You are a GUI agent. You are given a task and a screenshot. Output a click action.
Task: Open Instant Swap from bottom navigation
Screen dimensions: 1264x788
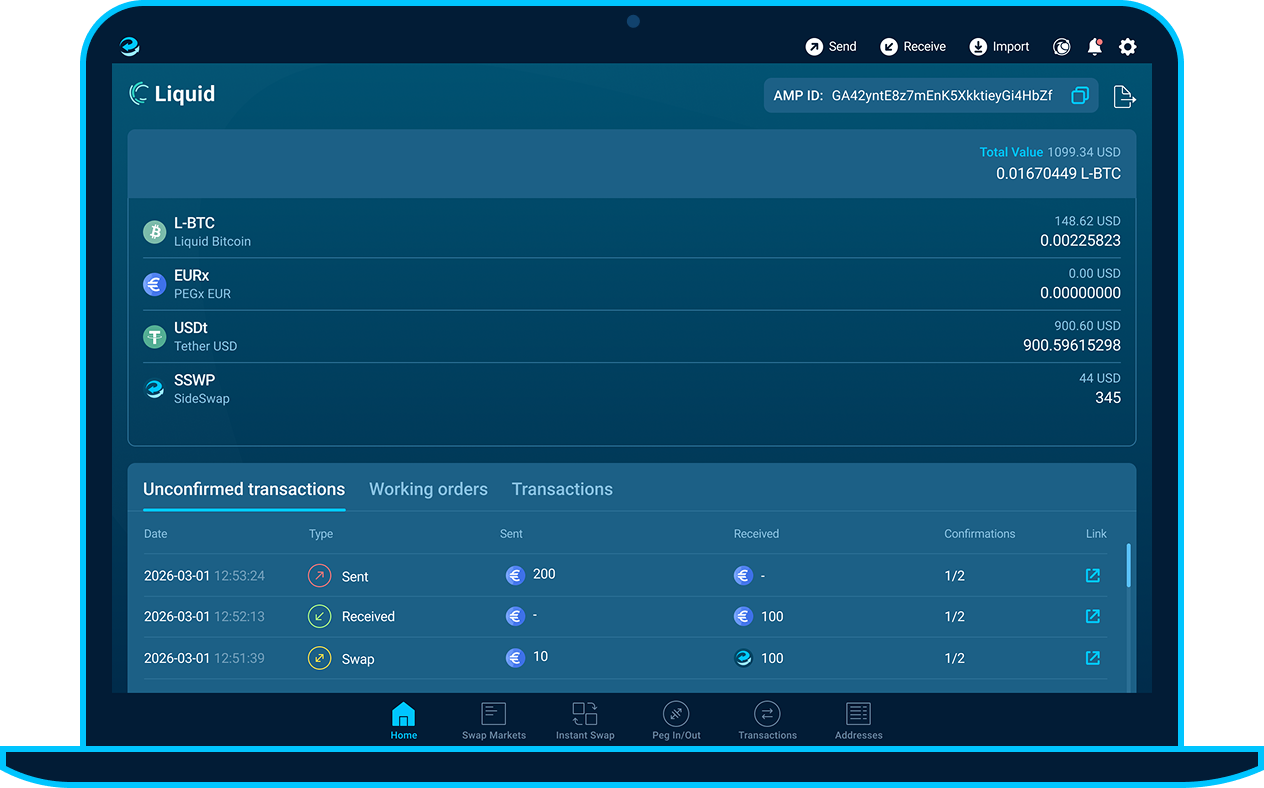pyautogui.click(x=585, y=720)
